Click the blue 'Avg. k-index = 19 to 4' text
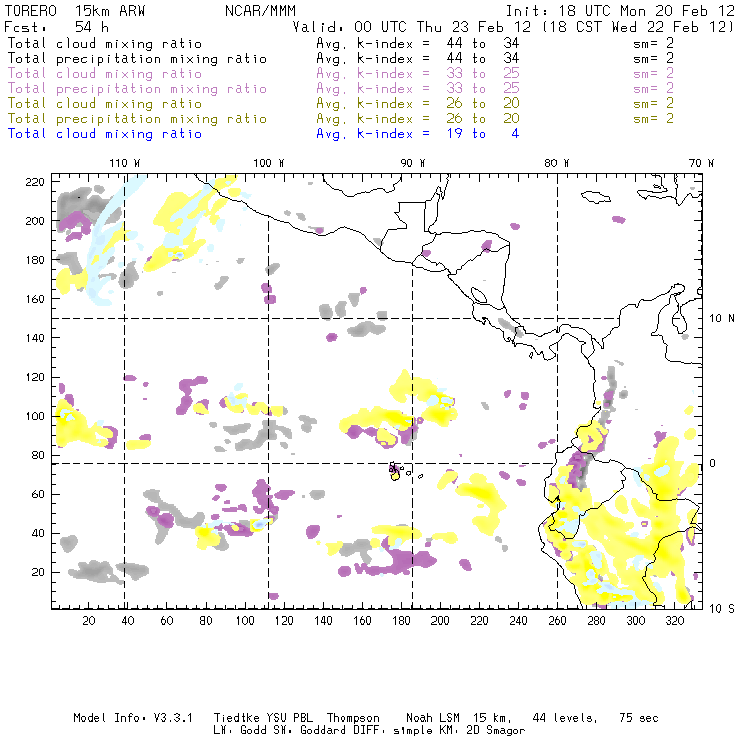740x740 pixels. coord(418,134)
